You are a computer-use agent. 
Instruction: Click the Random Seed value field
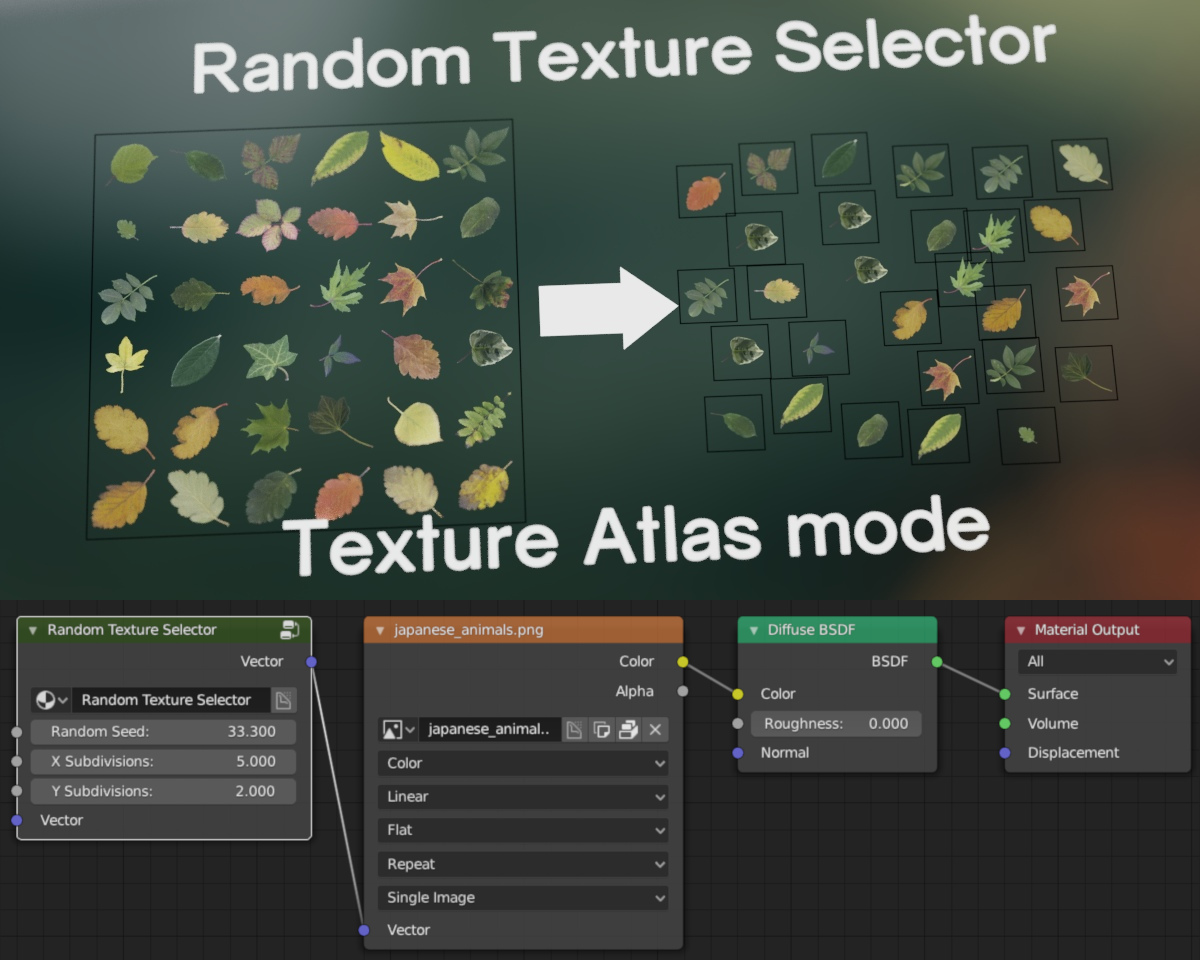tap(164, 731)
